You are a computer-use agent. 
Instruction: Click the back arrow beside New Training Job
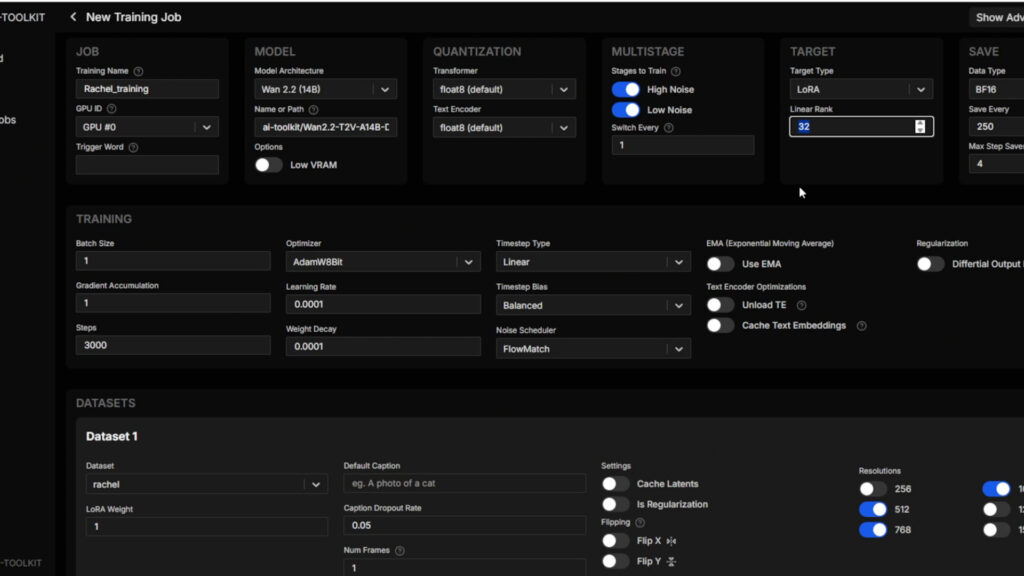pos(73,17)
